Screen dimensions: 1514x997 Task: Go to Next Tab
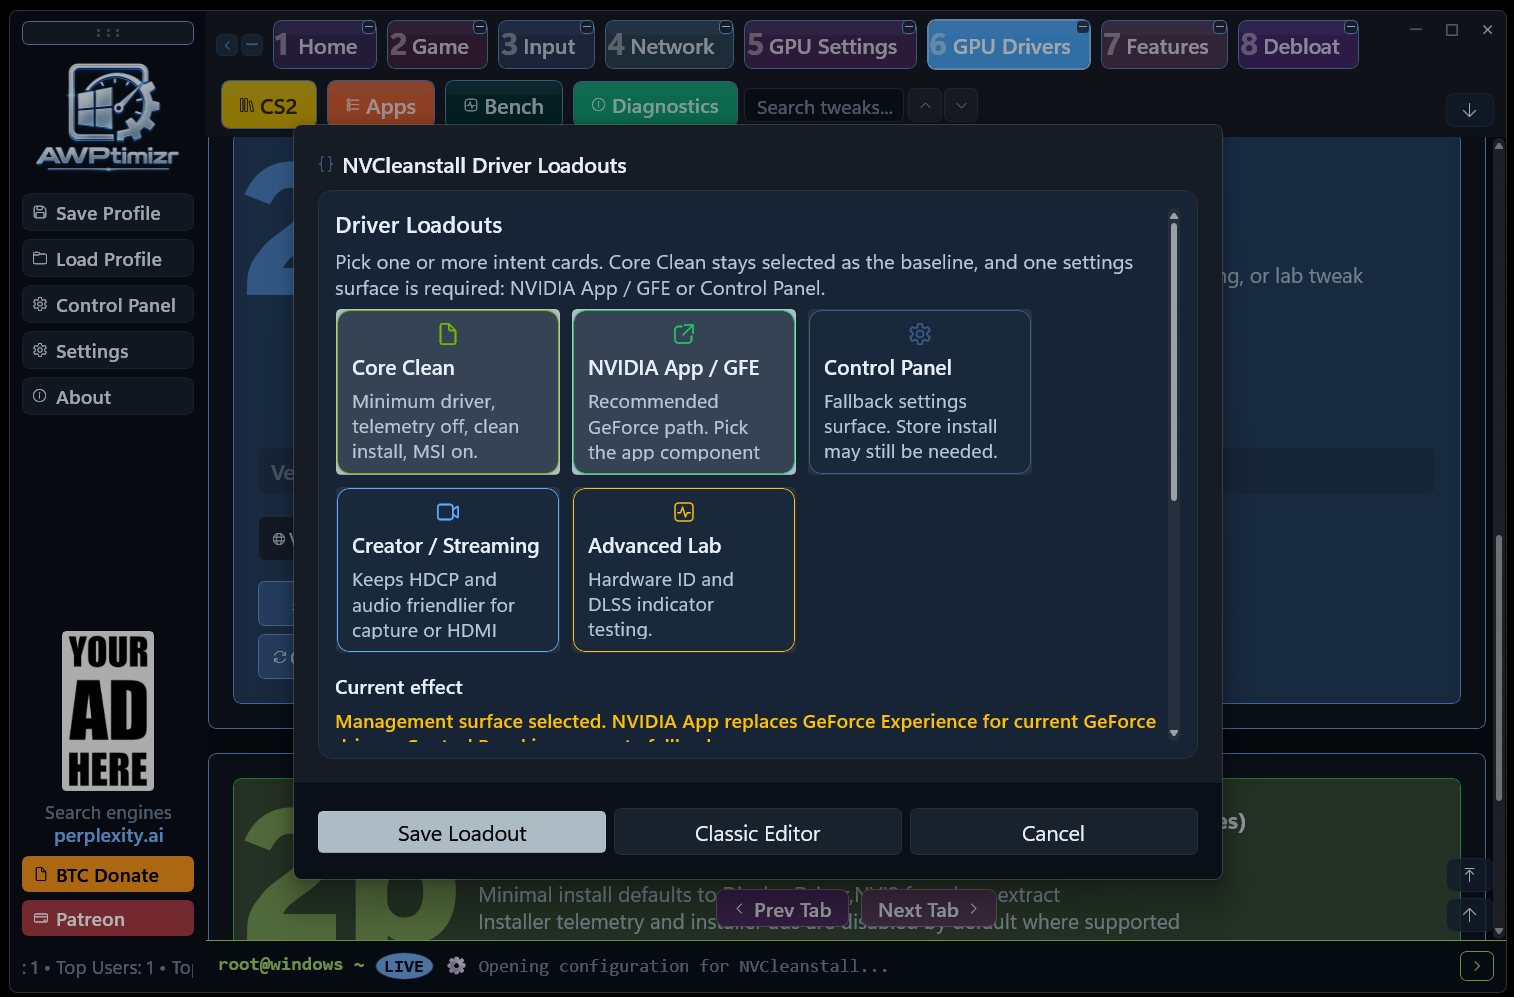pyautogui.click(x=929, y=910)
